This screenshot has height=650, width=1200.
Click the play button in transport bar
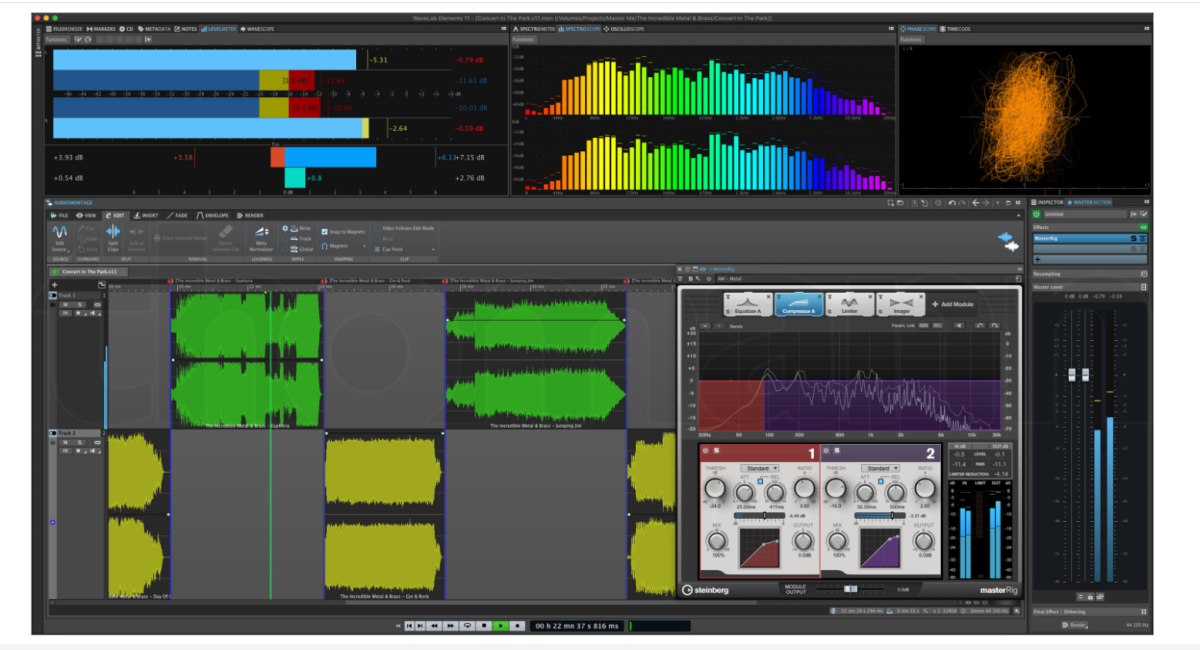(x=500, y=625)
